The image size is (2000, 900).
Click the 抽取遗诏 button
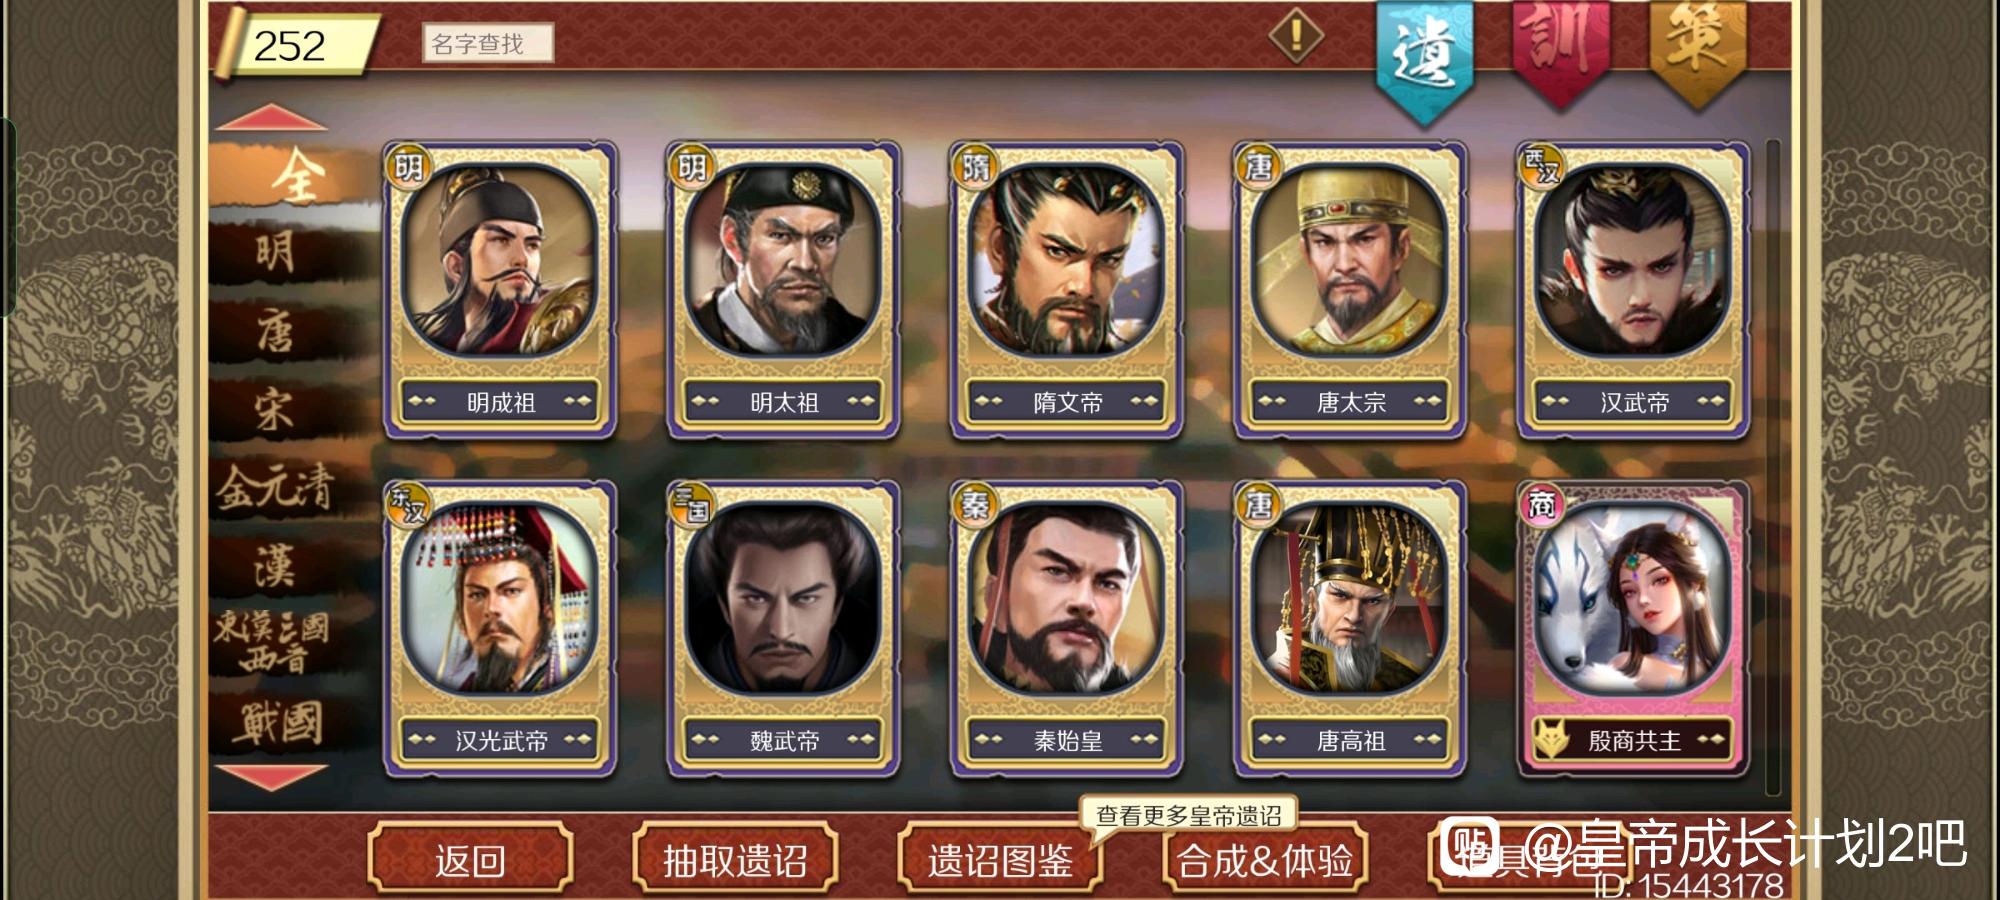tap(735, 859)
